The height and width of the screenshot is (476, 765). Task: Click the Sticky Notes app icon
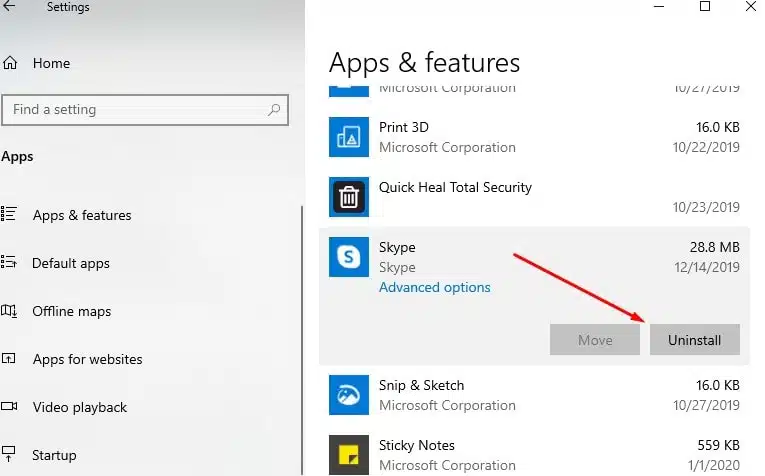[348, 455]
